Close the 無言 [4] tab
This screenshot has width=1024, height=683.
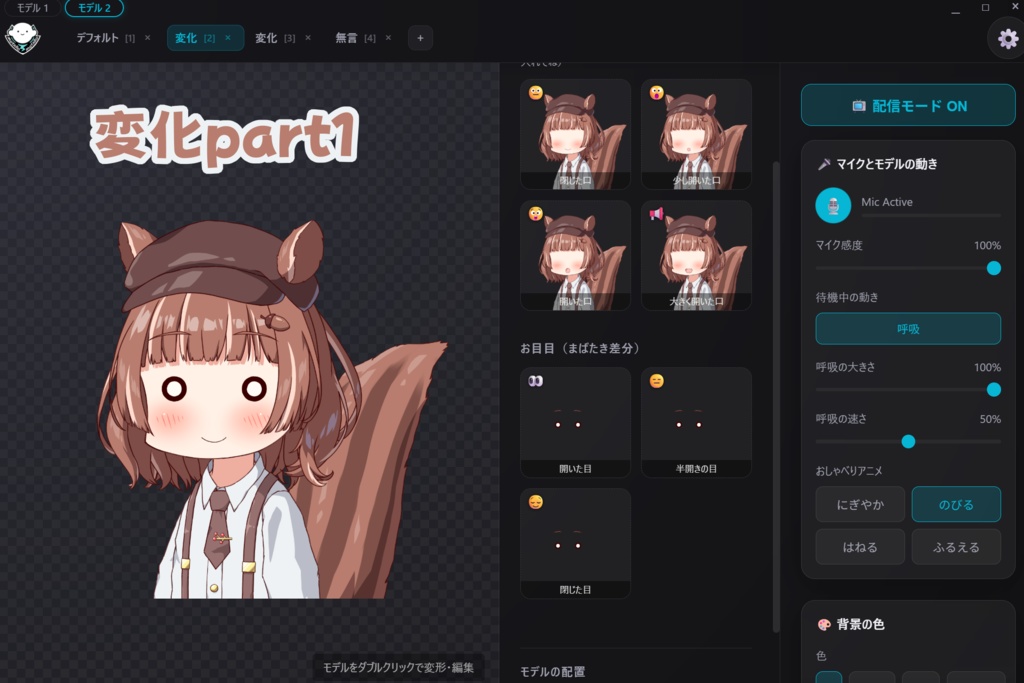tap(388, 38)
